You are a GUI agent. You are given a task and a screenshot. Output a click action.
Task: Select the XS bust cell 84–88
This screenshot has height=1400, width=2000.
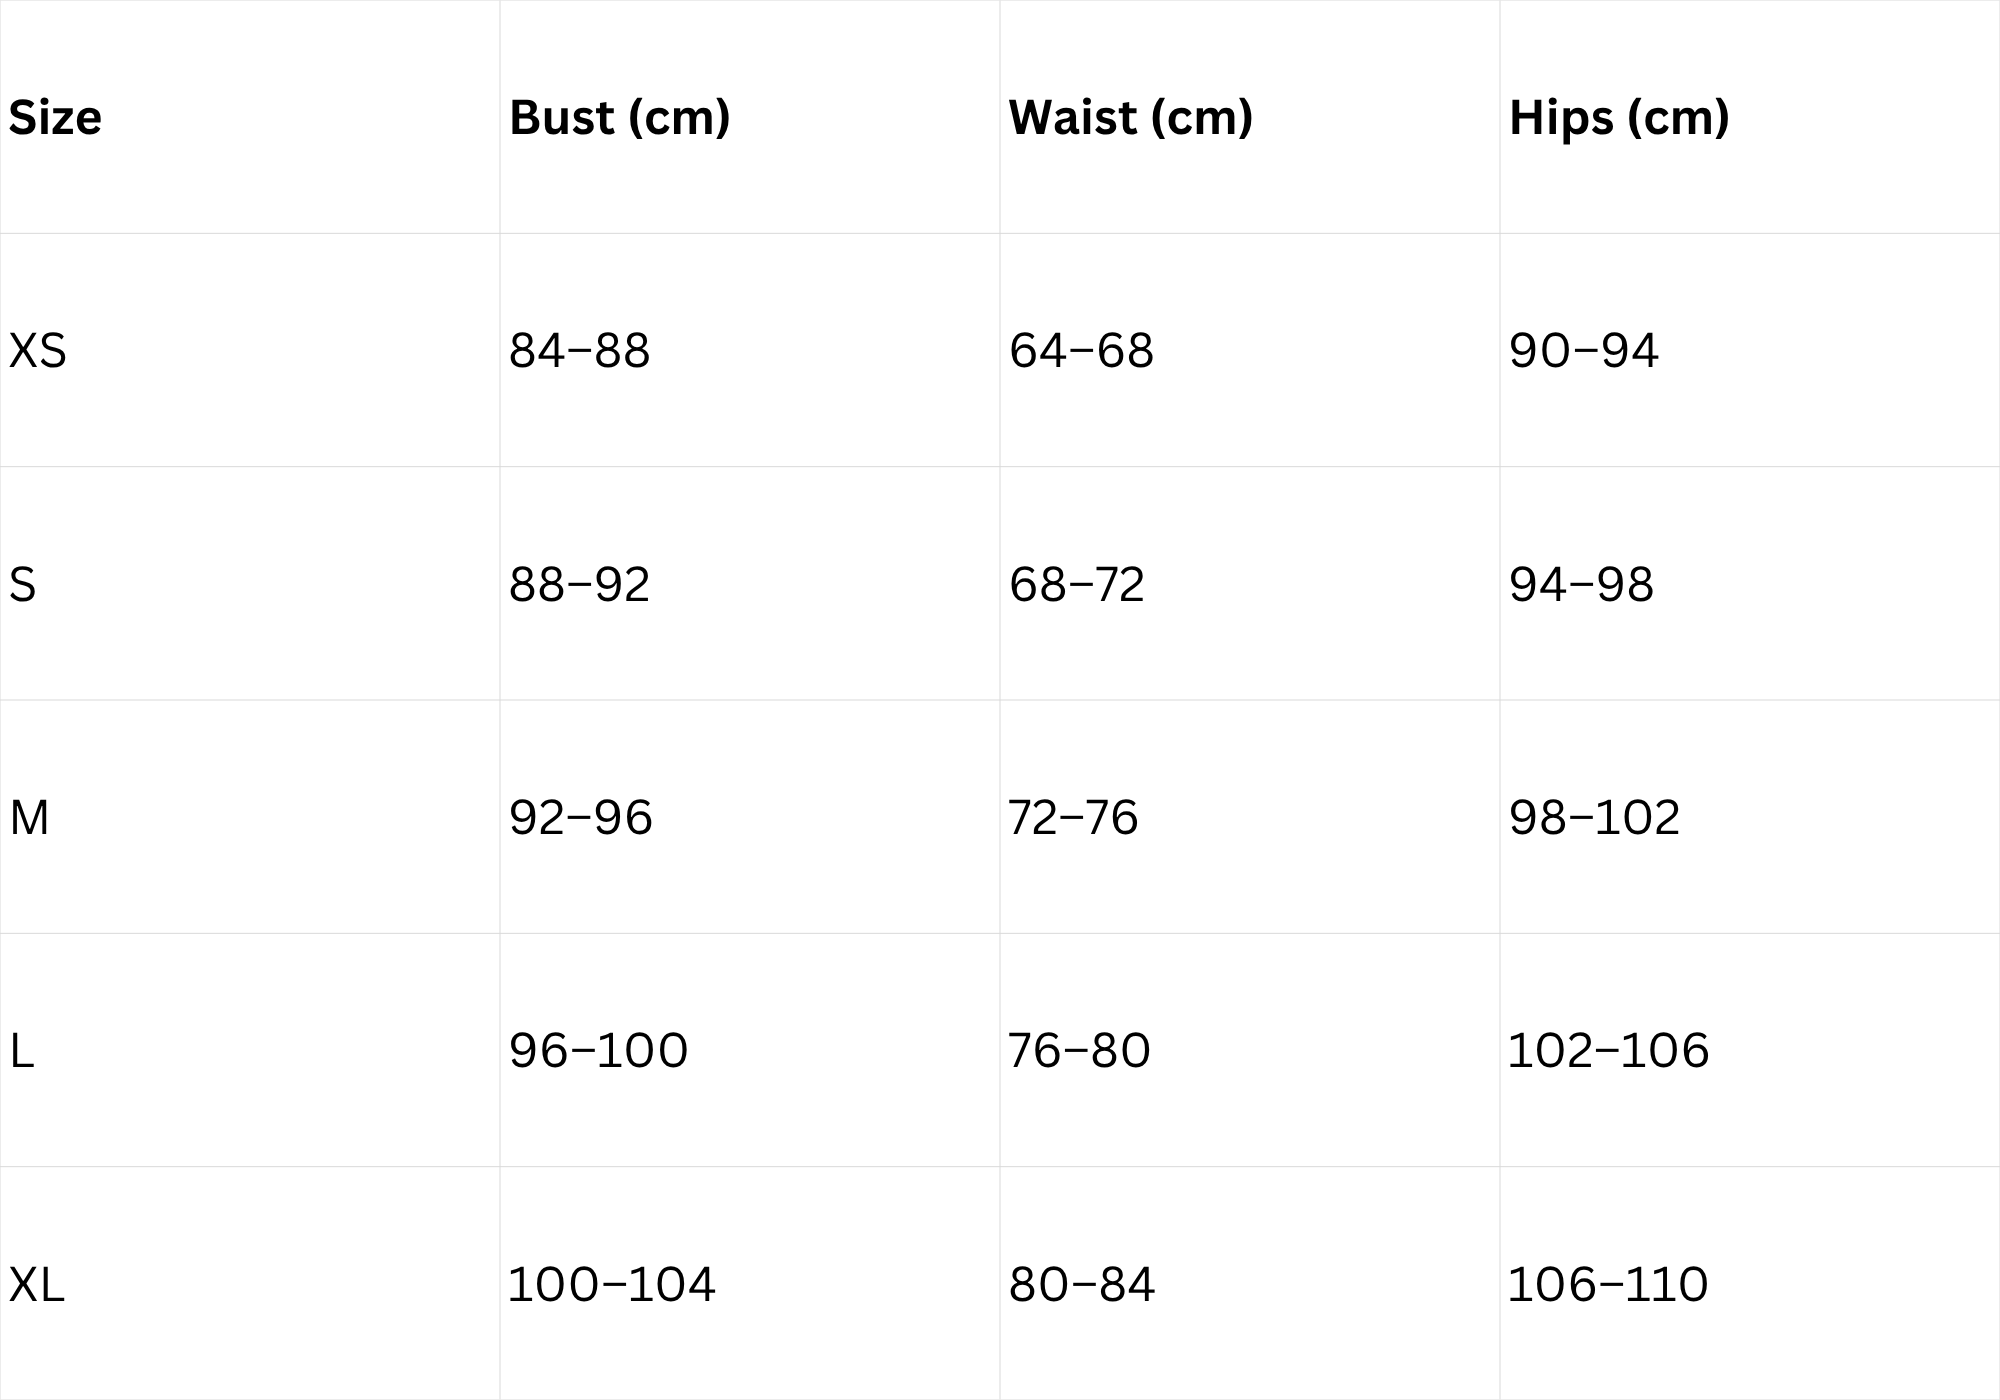[x=579, y=351]
